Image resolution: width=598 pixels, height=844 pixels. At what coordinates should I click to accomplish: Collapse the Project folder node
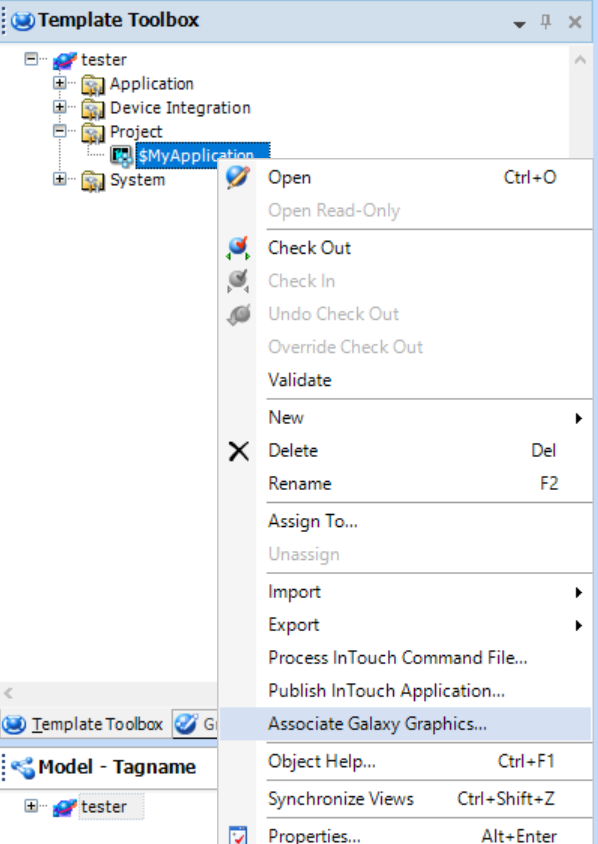60,131
